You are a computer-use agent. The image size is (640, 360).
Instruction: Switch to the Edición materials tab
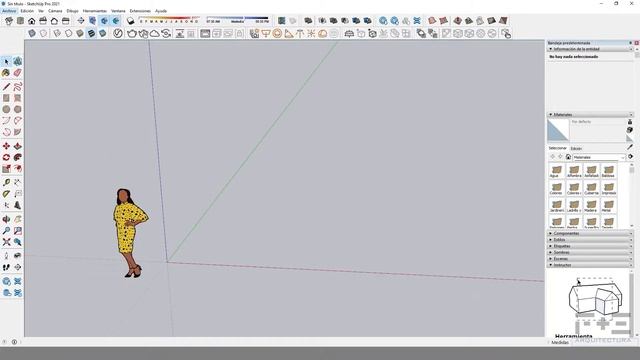[576, 149]
